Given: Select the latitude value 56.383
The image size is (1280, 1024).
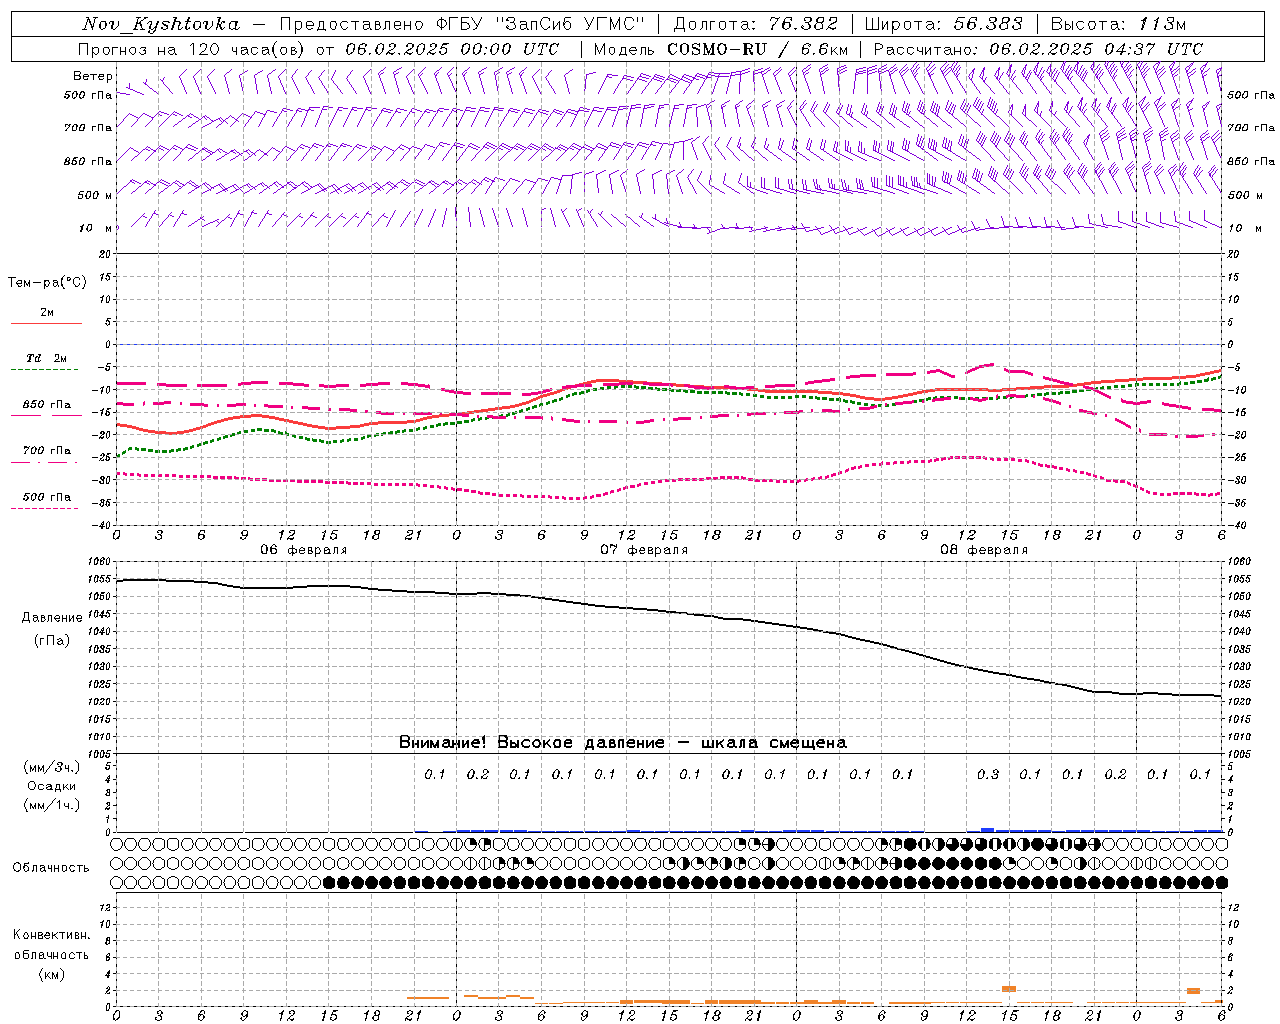Looking at the screenshot, I should tap(988, 24).
